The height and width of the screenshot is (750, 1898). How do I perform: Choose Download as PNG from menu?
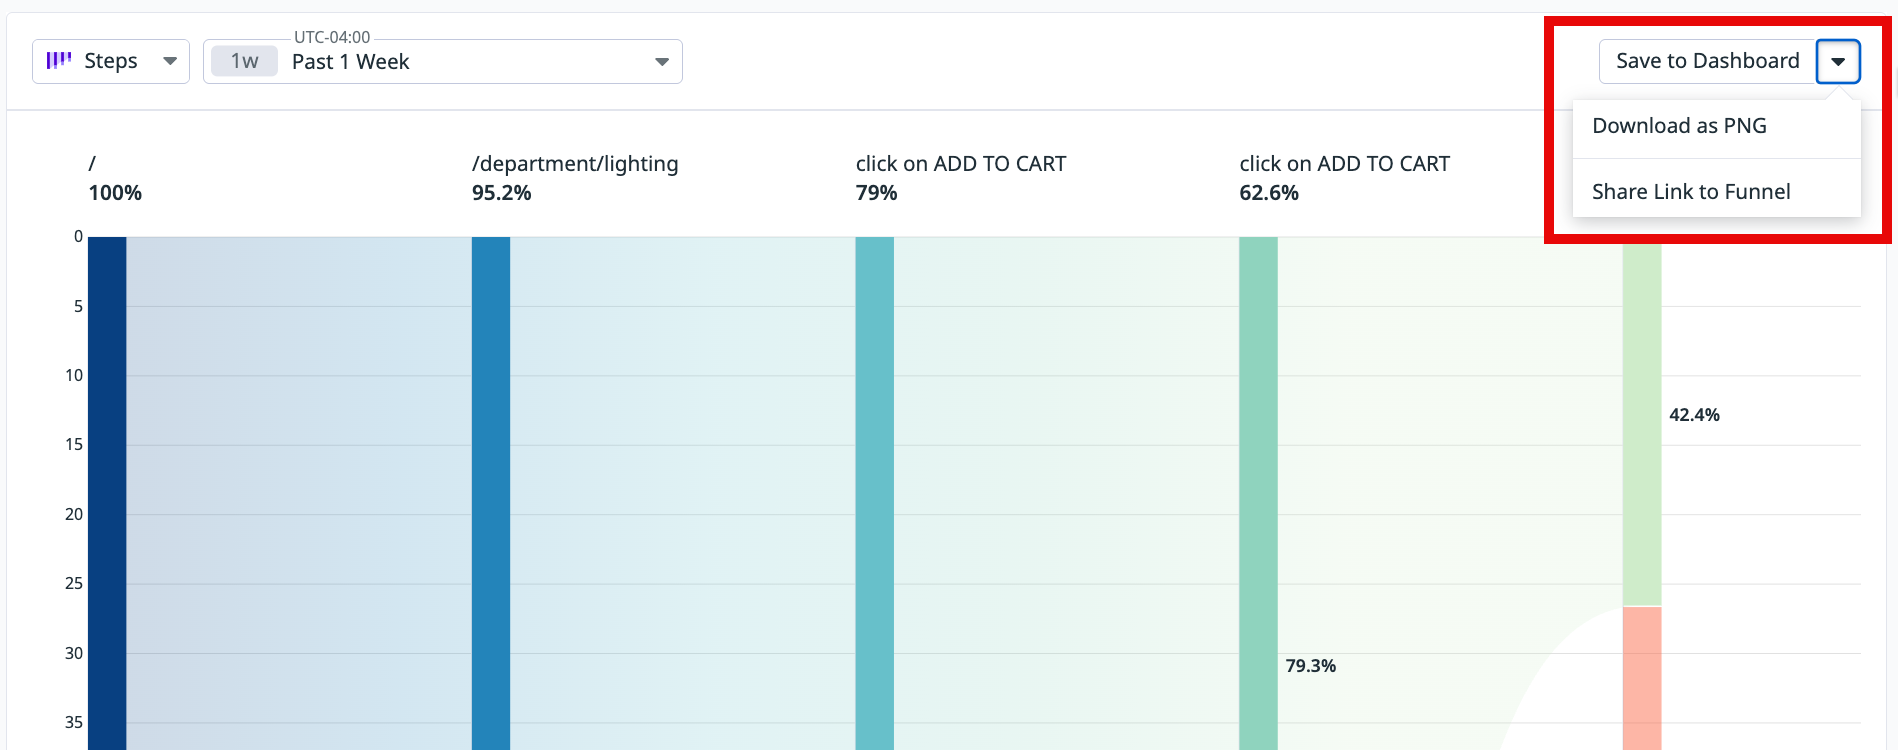[x=1679, y=126]
